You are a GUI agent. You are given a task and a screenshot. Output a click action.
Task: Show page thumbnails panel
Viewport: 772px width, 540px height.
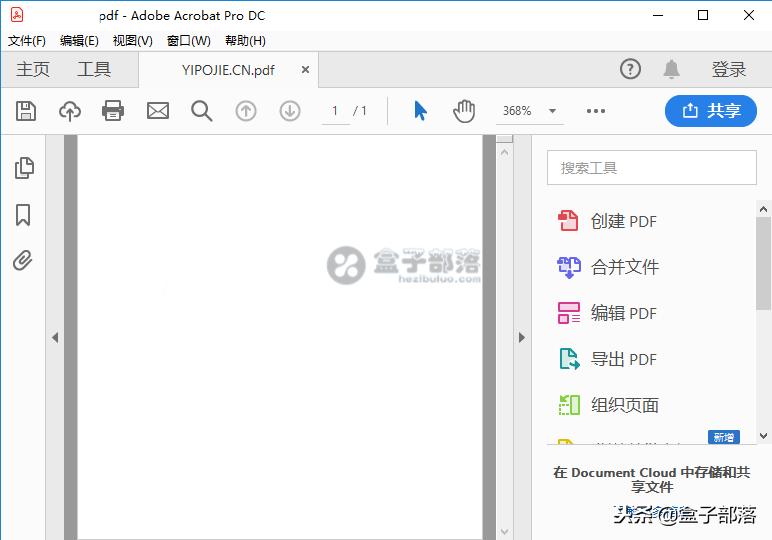[x=24, y=168]
